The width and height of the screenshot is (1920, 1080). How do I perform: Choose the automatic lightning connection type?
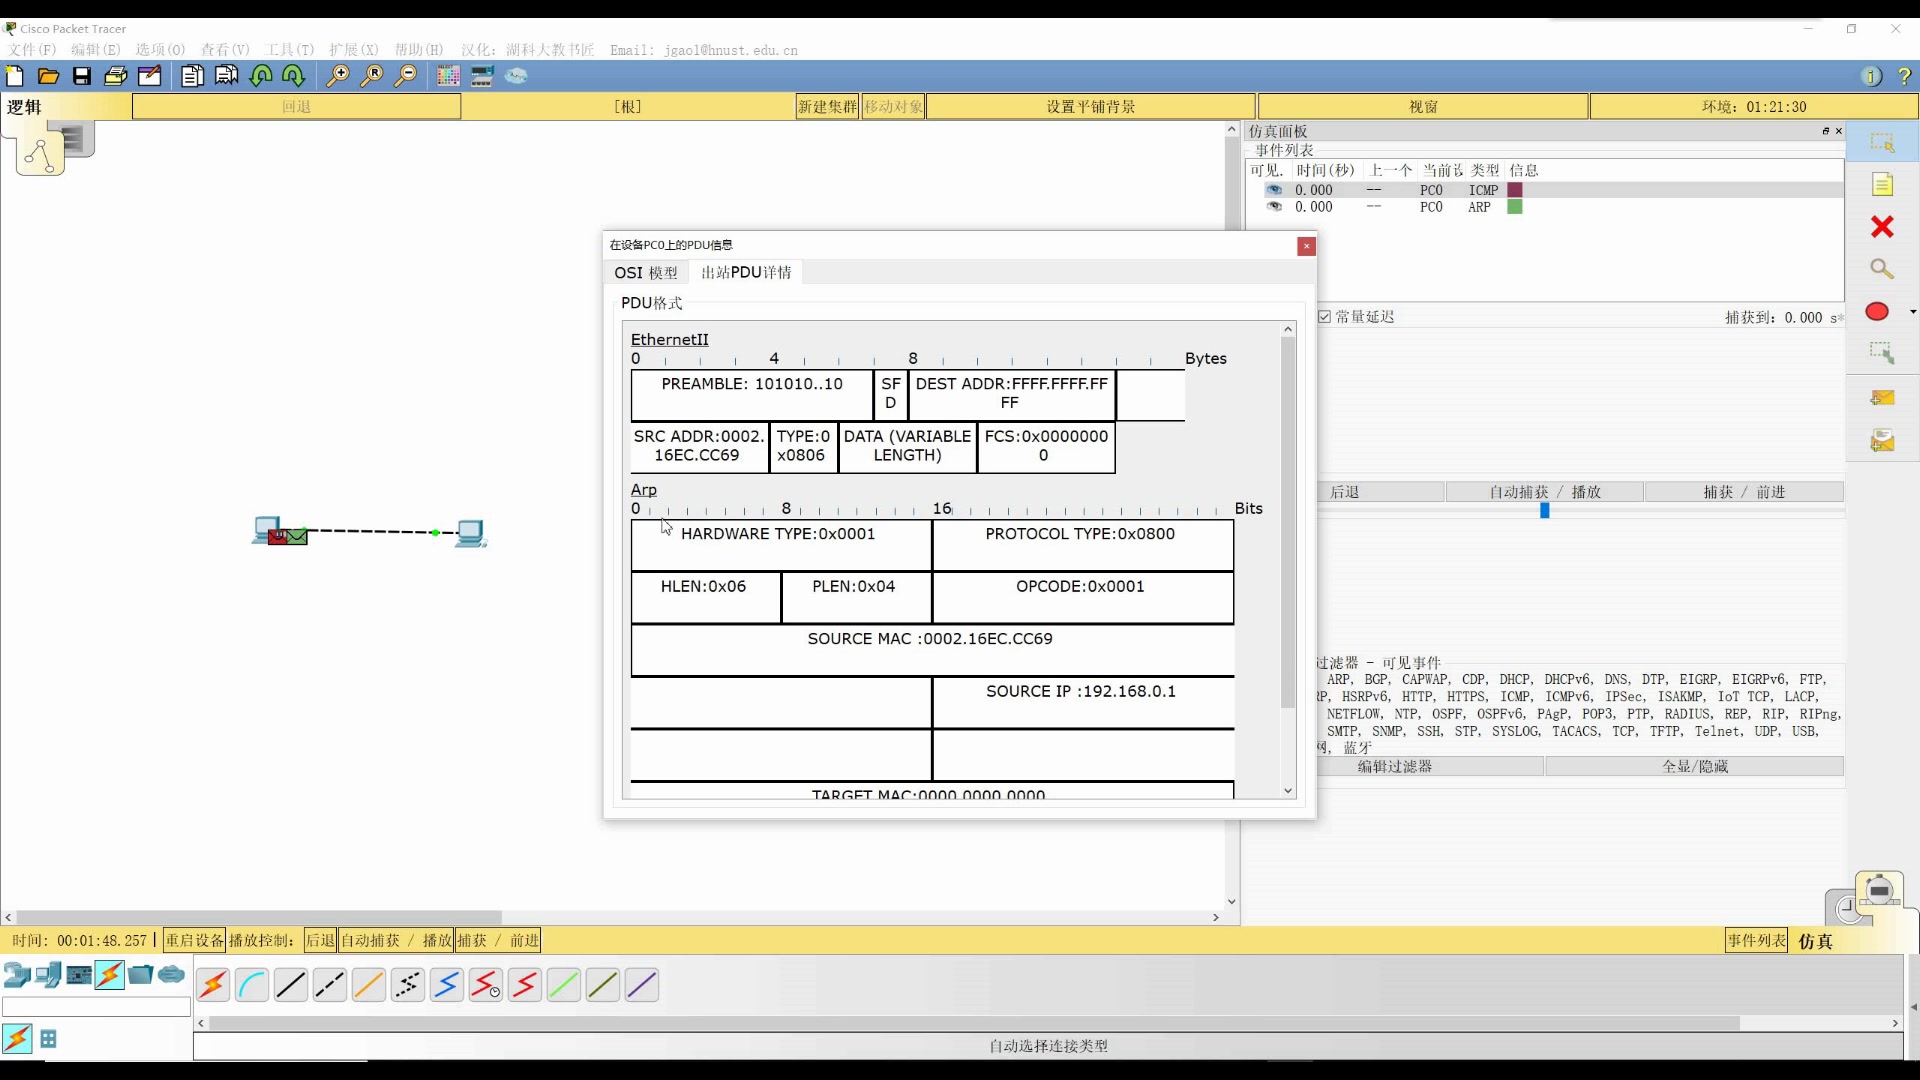(x=213, y=985)
